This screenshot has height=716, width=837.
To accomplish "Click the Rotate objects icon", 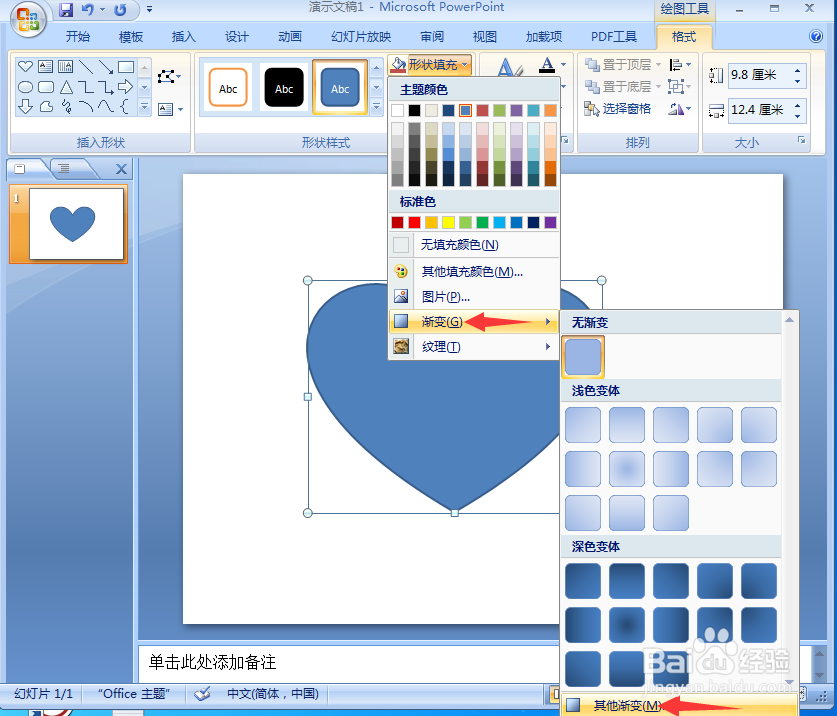I will (x=676, y=109).
